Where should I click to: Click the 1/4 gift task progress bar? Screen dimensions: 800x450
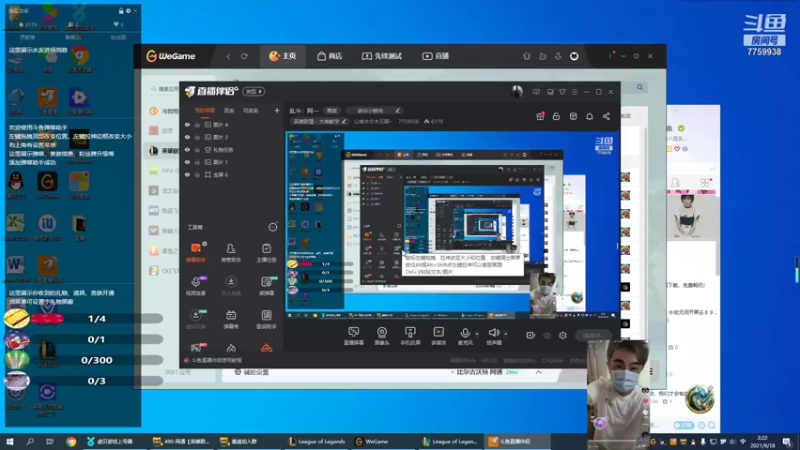(97, 319)
